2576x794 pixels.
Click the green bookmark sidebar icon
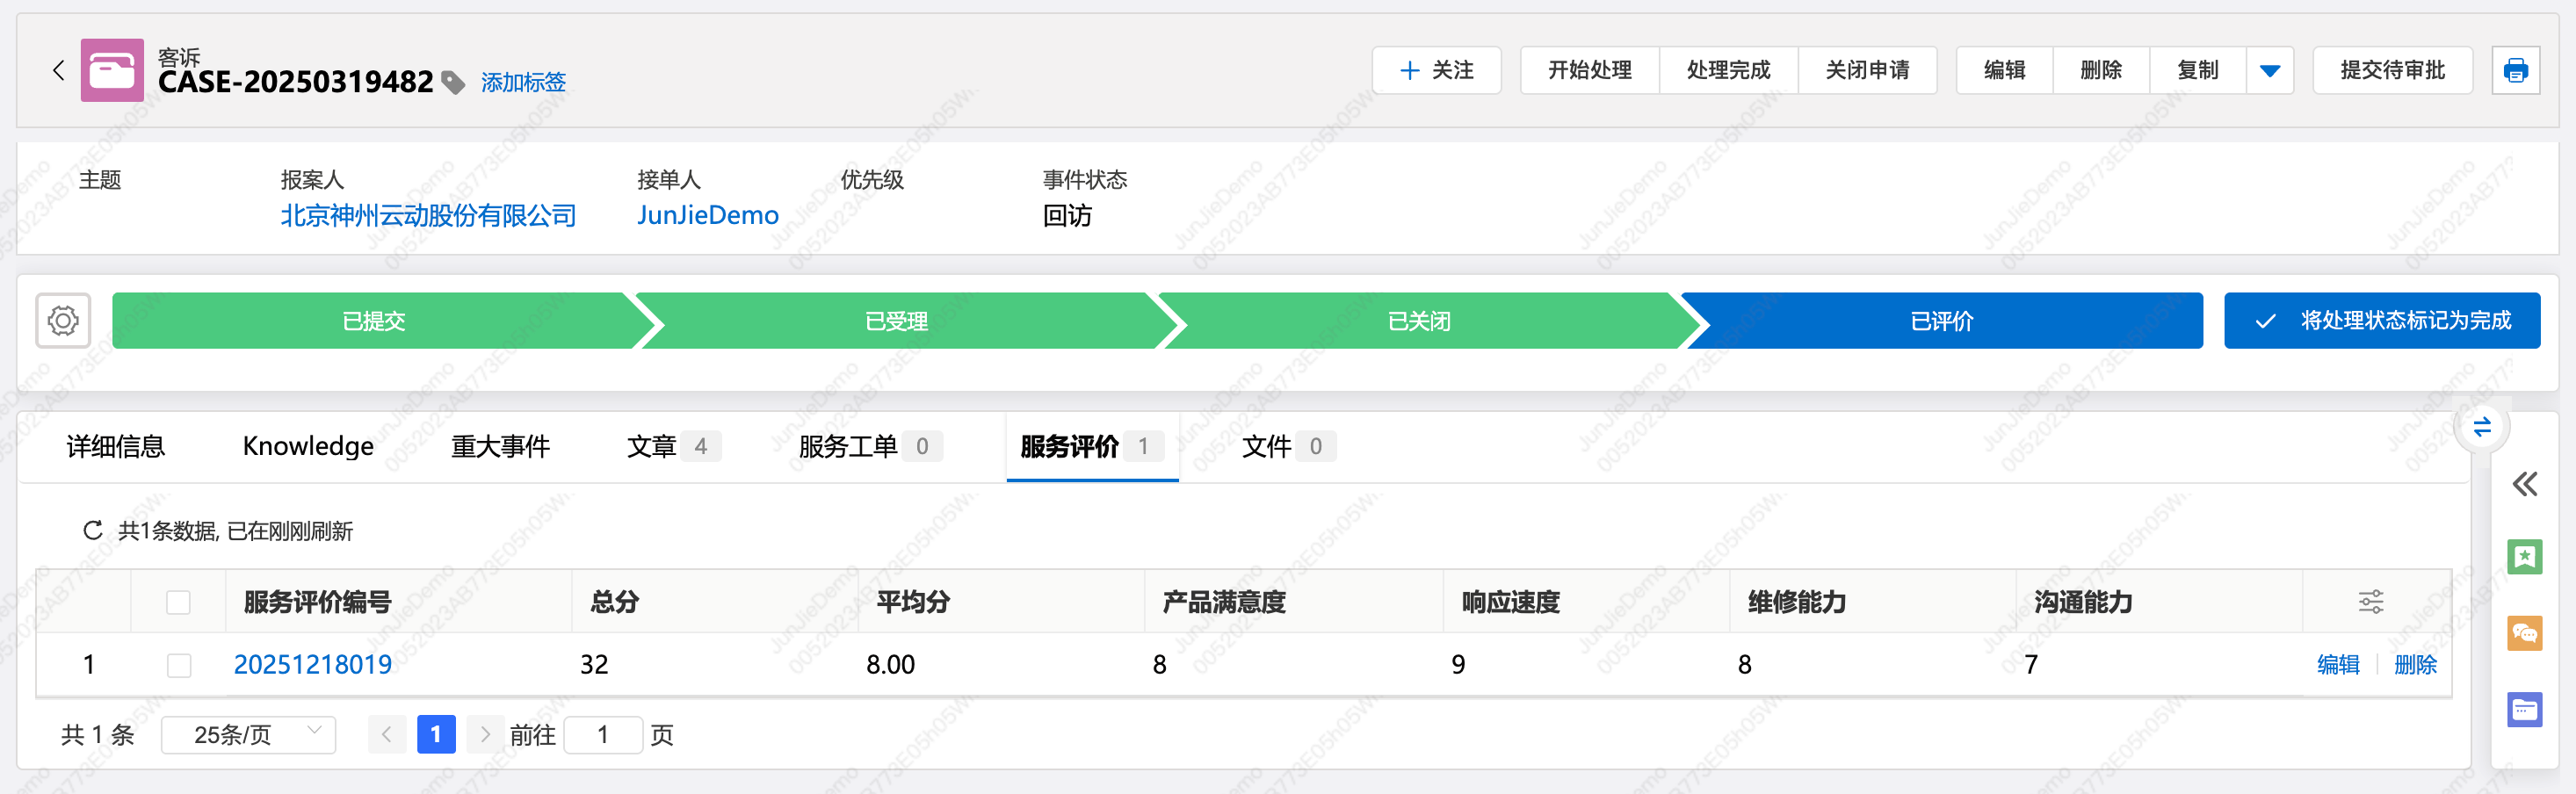[2524, 557]
